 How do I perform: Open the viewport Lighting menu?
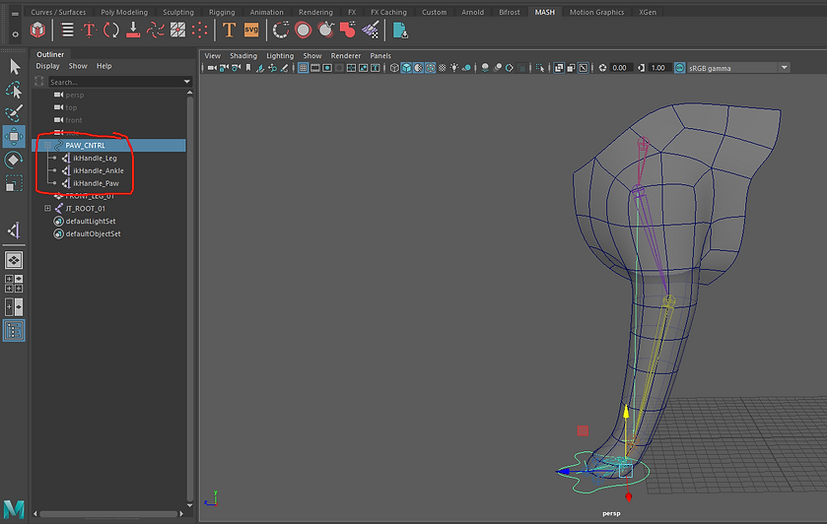pyautogui.click(x=280, y=55)
